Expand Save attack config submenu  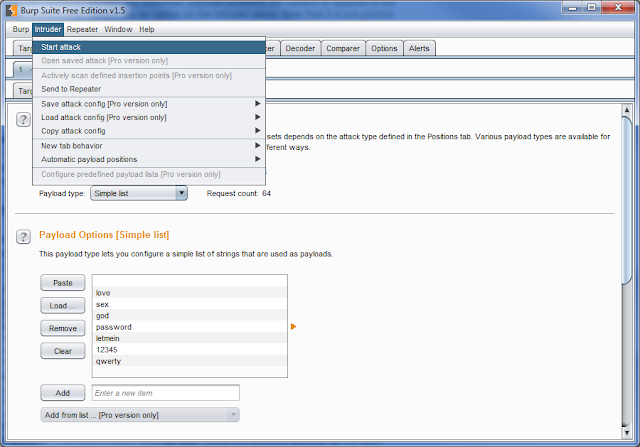tap(149, 104)
